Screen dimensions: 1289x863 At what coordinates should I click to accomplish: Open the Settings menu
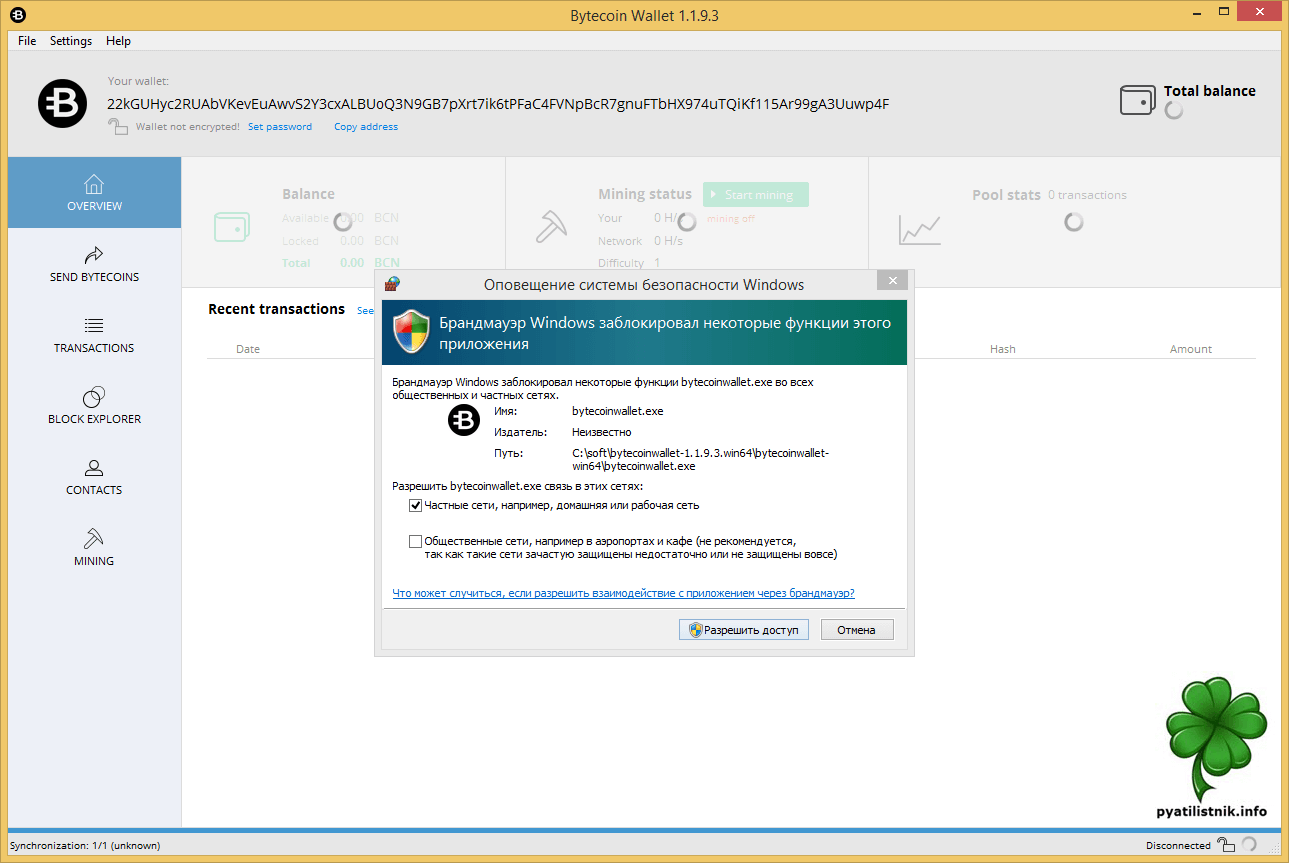(x=71, y=41)
